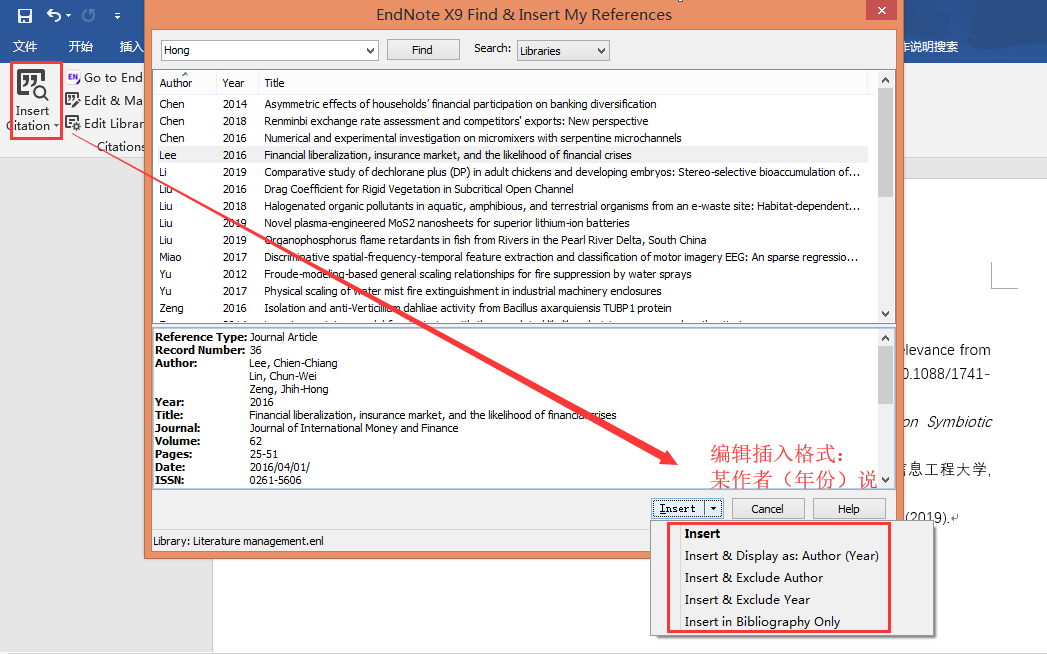Select the Li 2019 dechlorane plus reference

tap(511, 172)
